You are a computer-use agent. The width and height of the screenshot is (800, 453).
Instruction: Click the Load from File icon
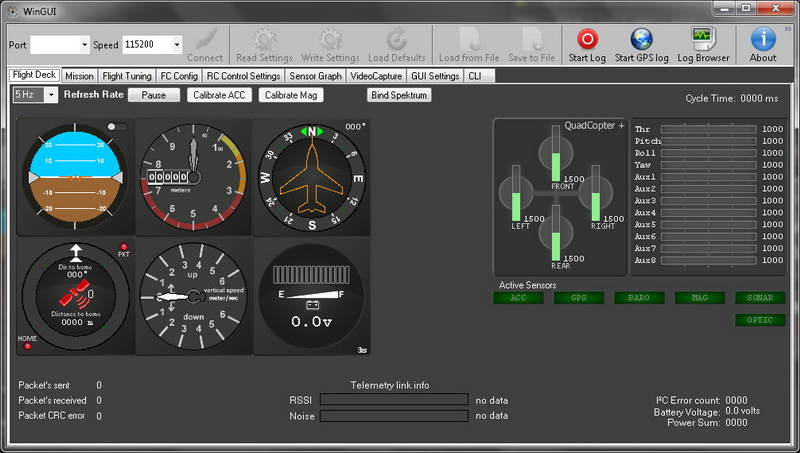[469, 39]
